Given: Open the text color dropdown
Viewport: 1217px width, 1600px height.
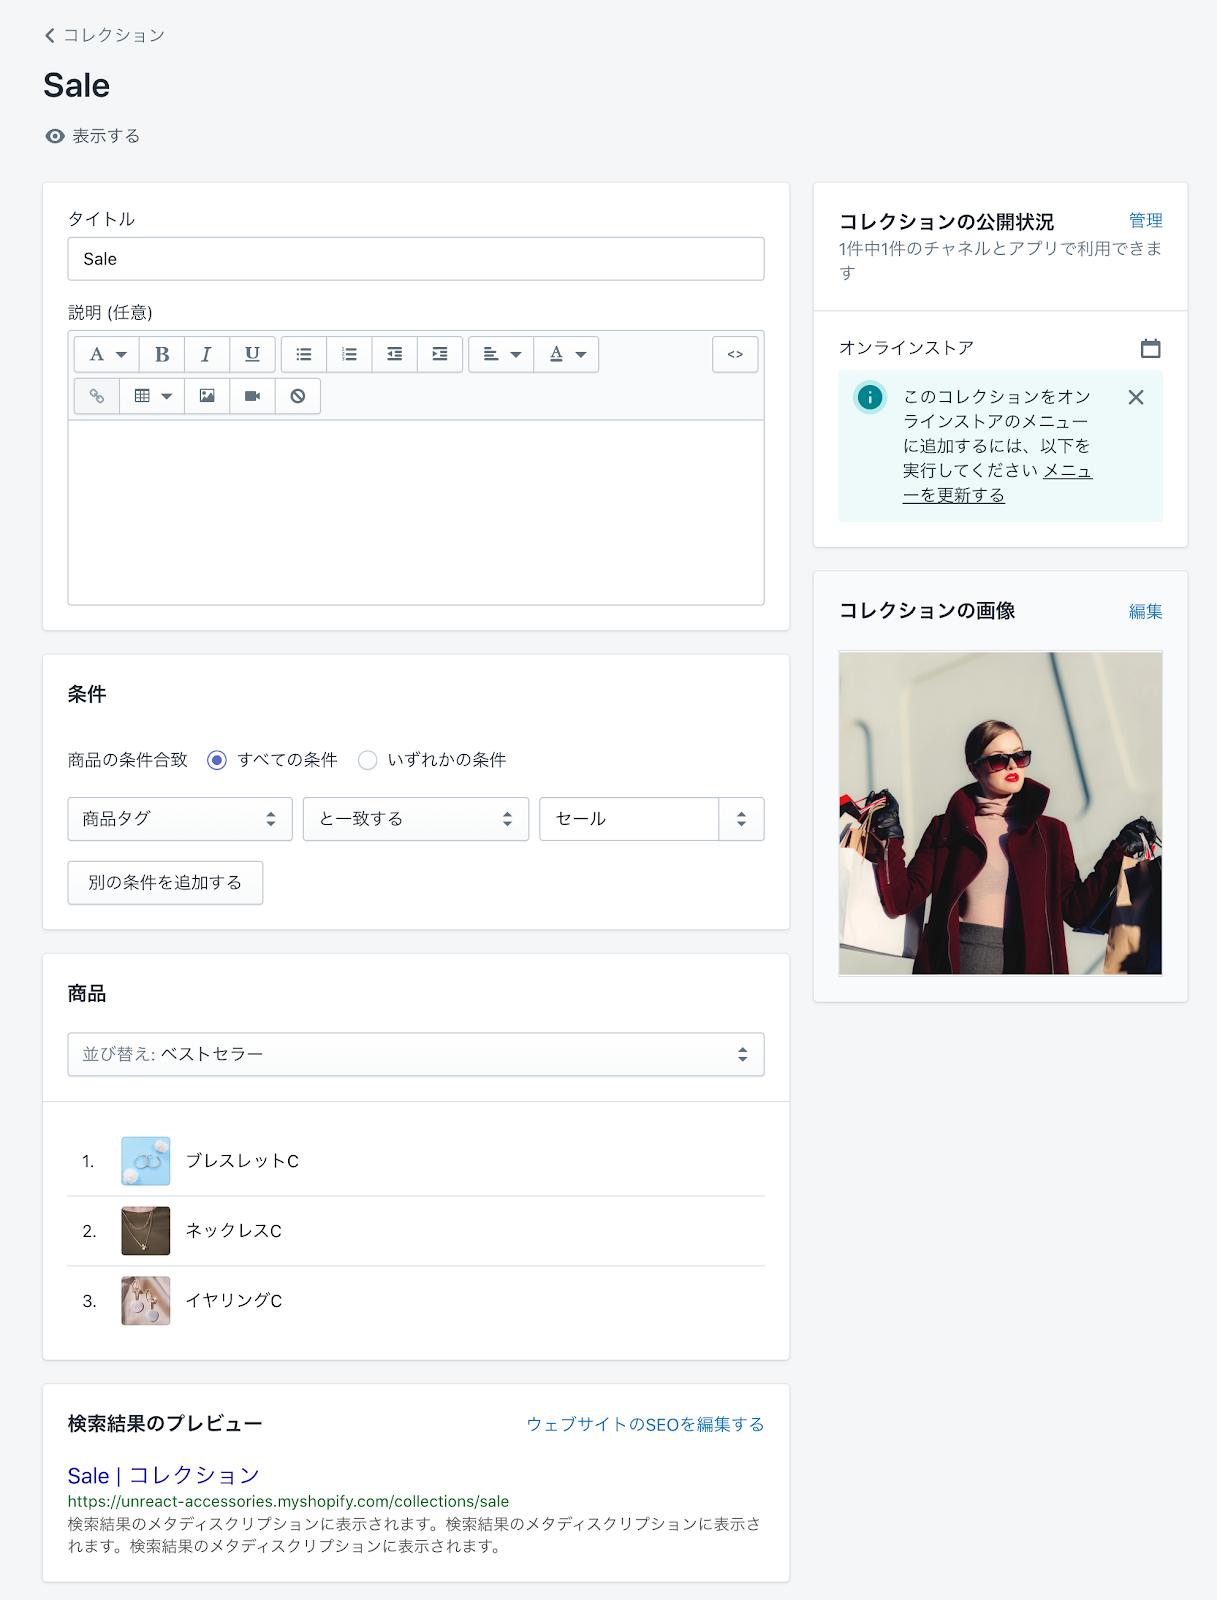Looking at the screenshot, I should click(x=566, y=354).
